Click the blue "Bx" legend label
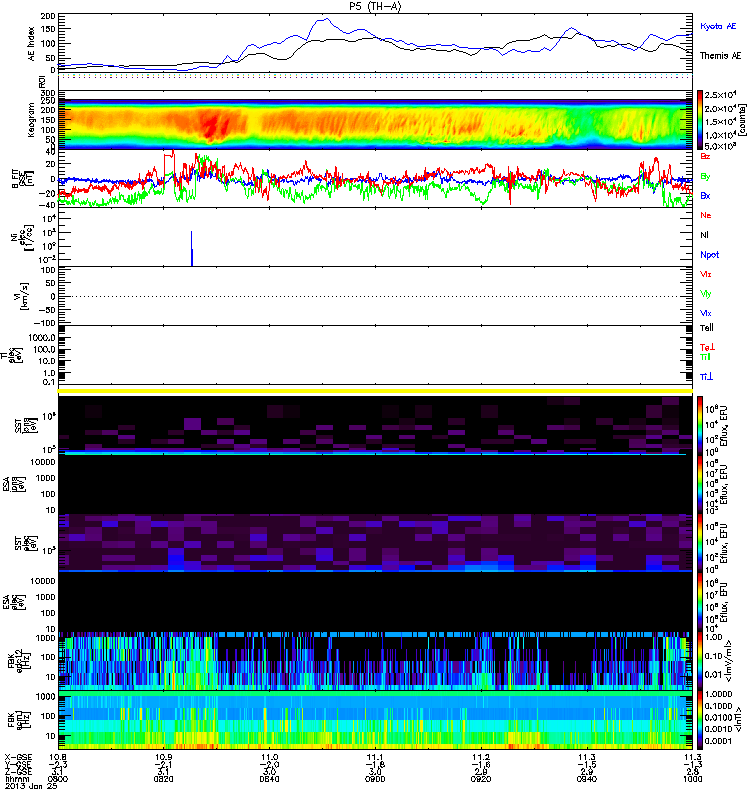This screenshot has width=750, height=800. (706, 195)
